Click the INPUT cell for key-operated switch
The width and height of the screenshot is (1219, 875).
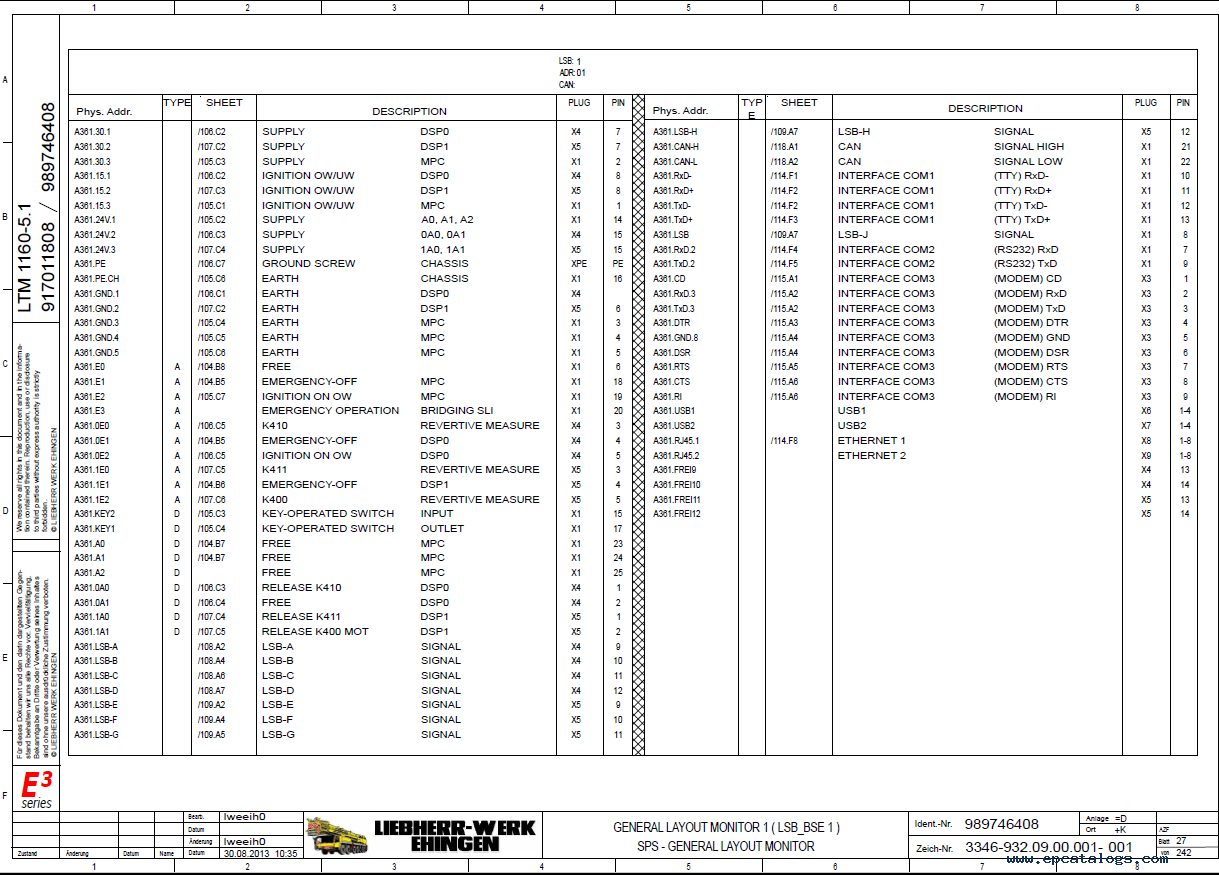click(x=436, y=514)
